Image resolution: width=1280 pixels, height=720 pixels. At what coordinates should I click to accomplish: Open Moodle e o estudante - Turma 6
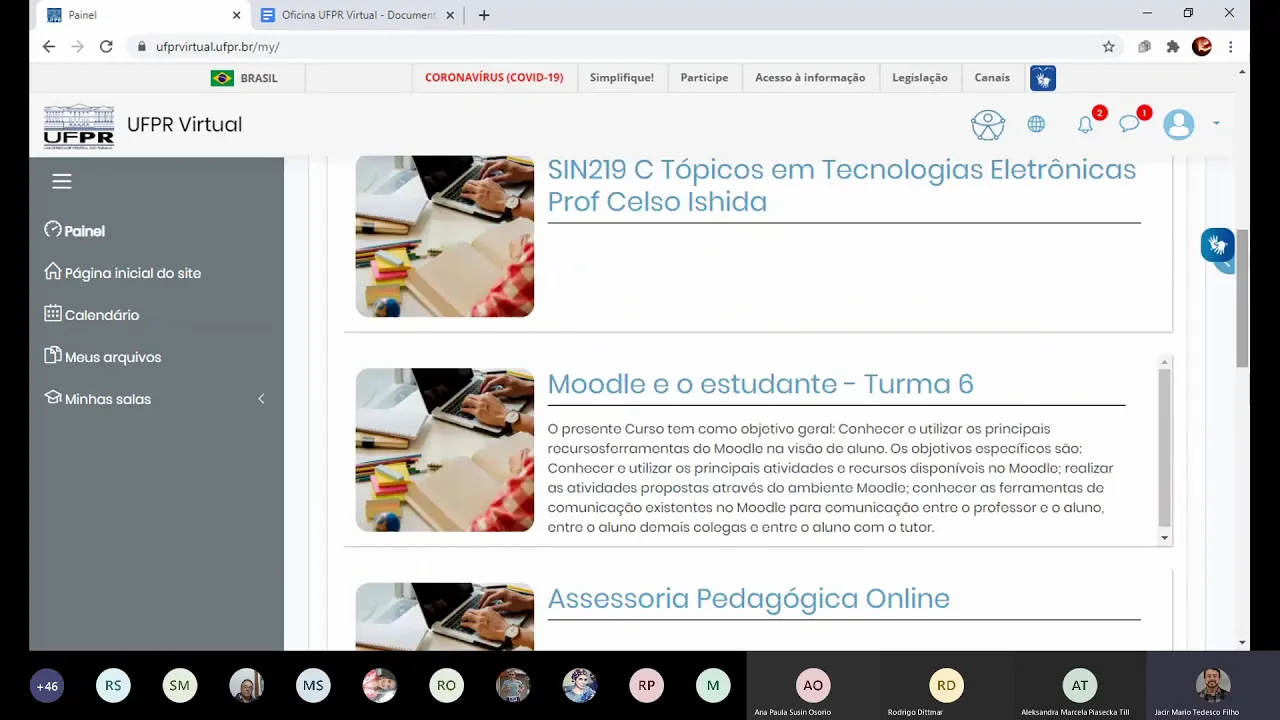760,384
